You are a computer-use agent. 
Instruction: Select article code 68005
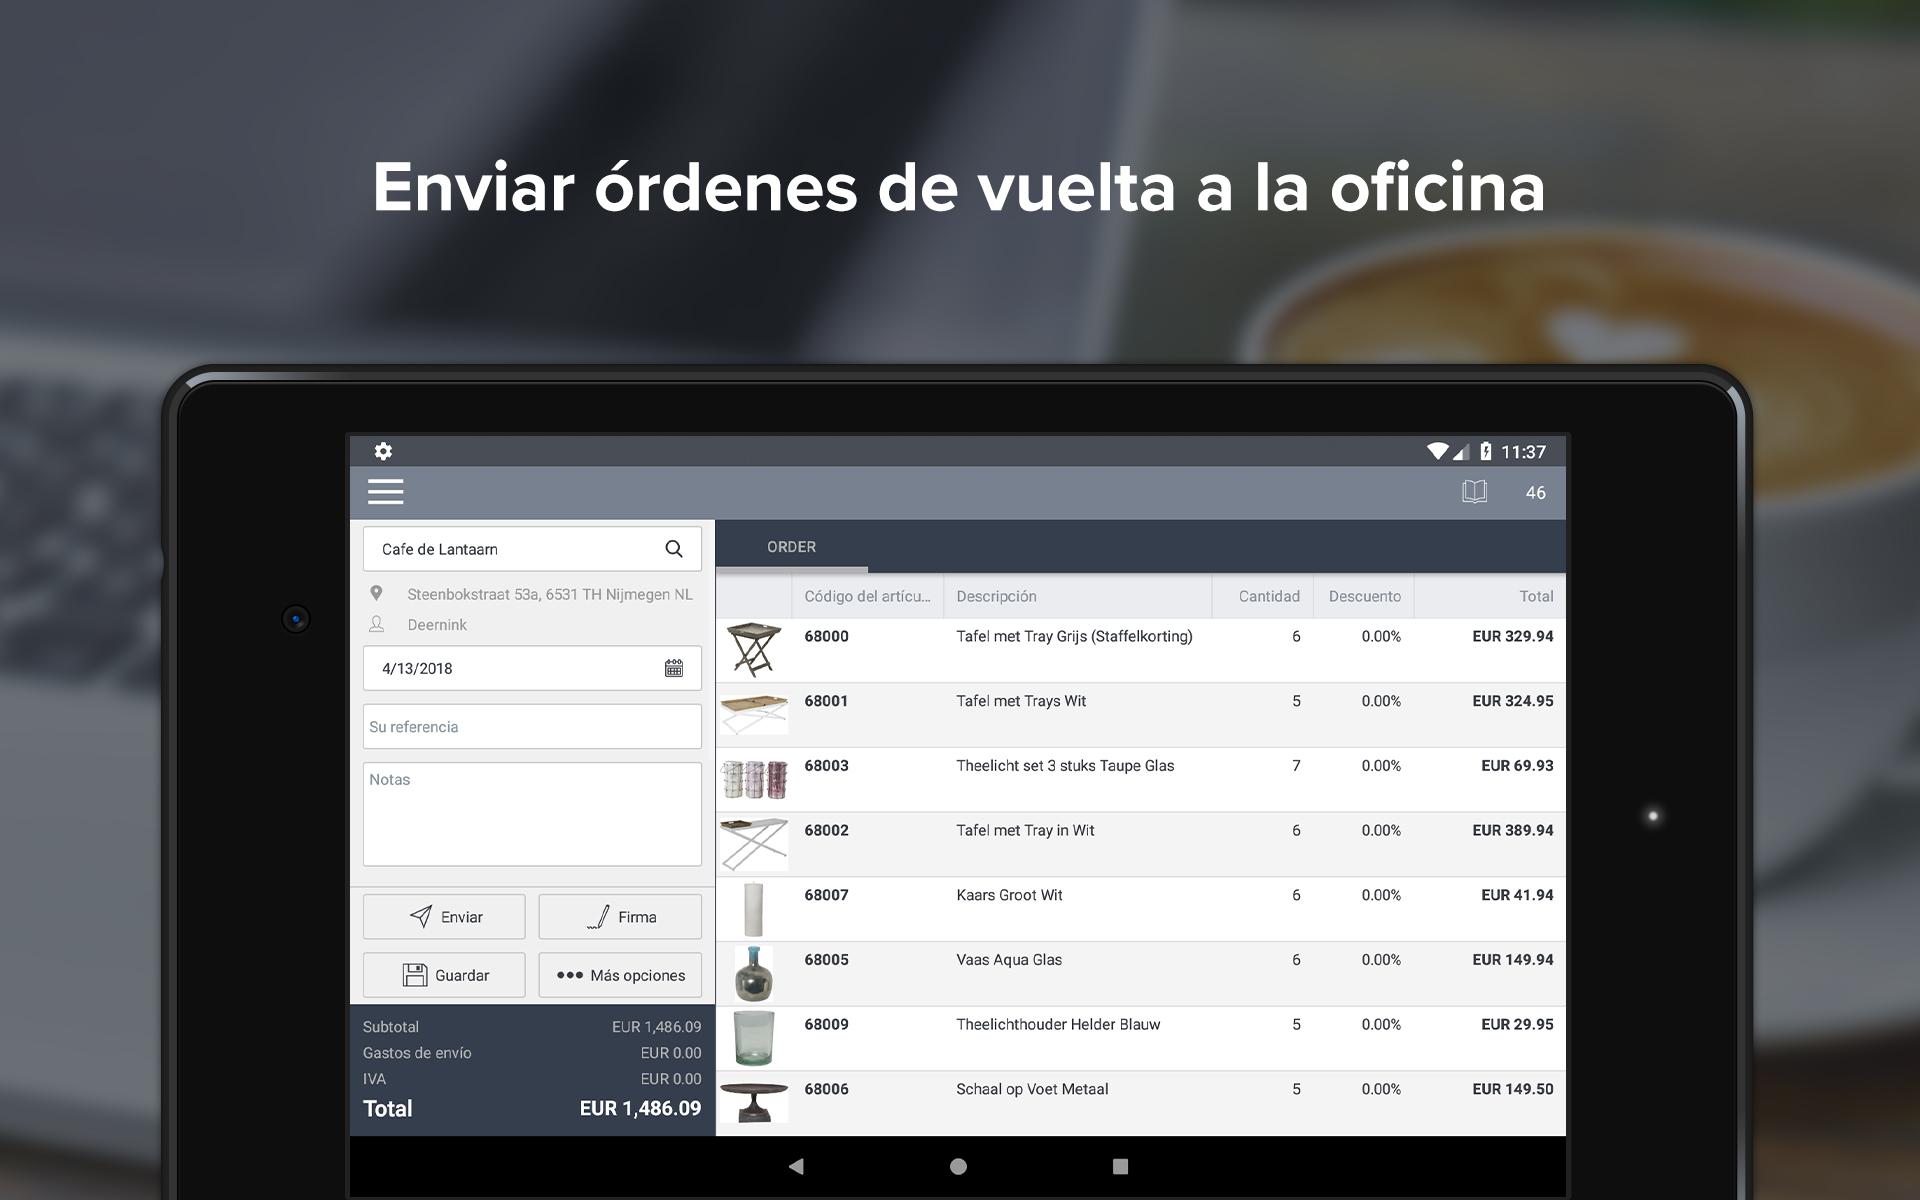(x=826, y=960)
